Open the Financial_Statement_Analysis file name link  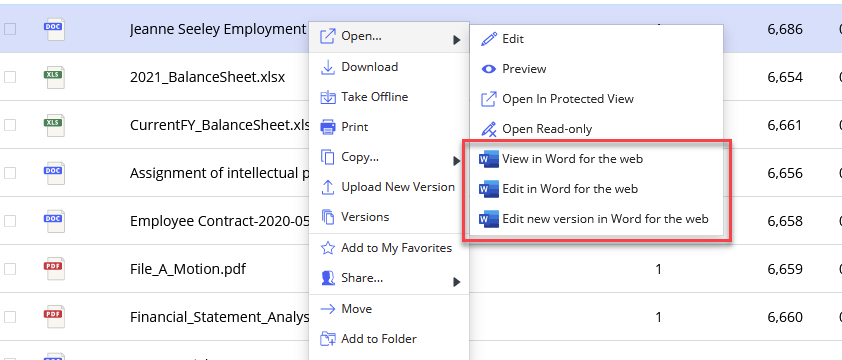click(220, 317)
